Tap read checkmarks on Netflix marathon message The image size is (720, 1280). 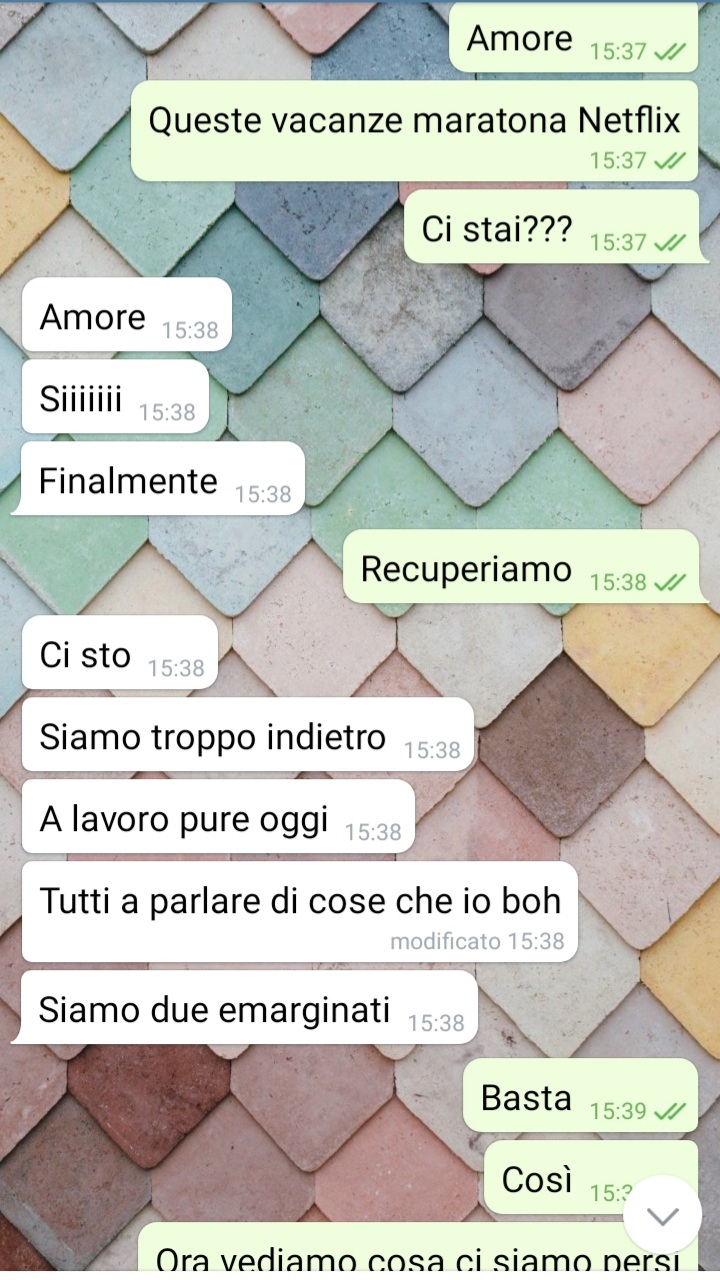[669, 160]
